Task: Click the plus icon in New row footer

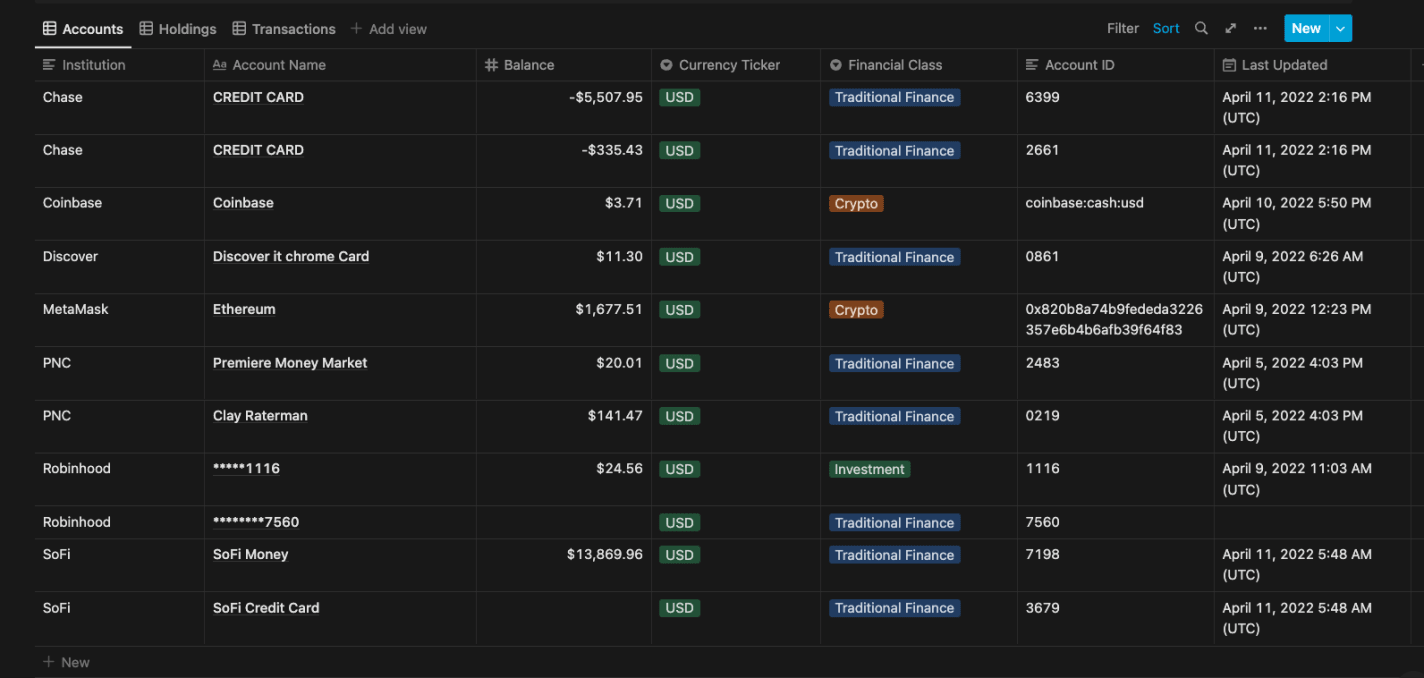Action: (49, 662)
